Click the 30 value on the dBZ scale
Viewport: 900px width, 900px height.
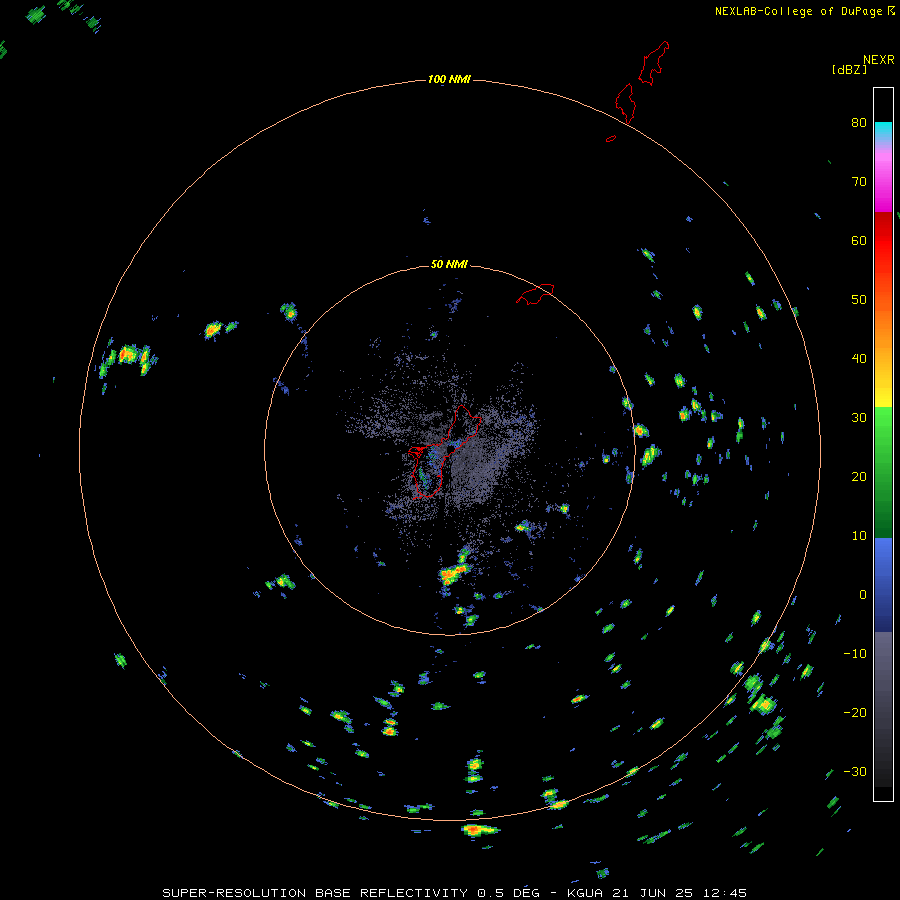859,417
